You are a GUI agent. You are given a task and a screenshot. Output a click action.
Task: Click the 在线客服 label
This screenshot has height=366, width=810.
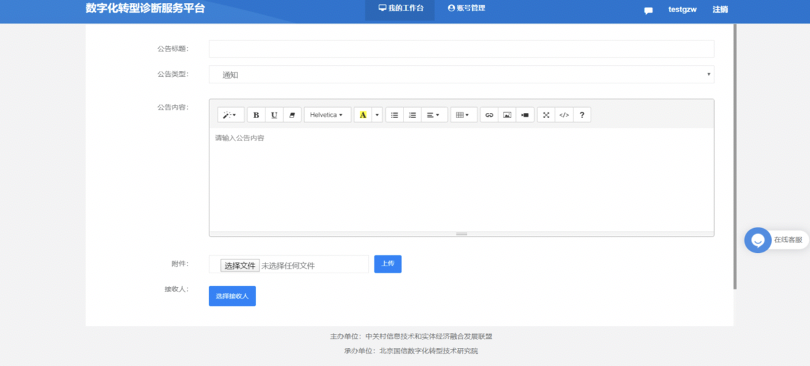pyautogui.click(x=788, y=240)
